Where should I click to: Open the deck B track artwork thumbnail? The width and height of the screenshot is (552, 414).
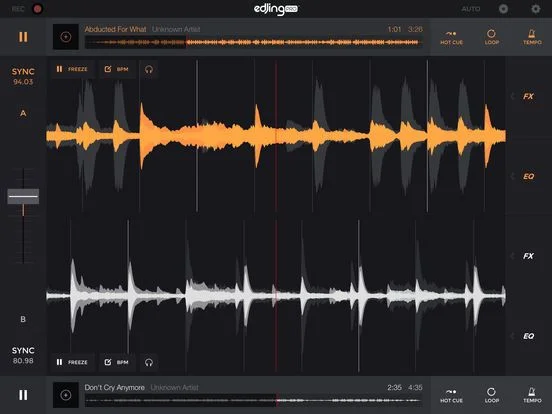click(x=65, y=395)
